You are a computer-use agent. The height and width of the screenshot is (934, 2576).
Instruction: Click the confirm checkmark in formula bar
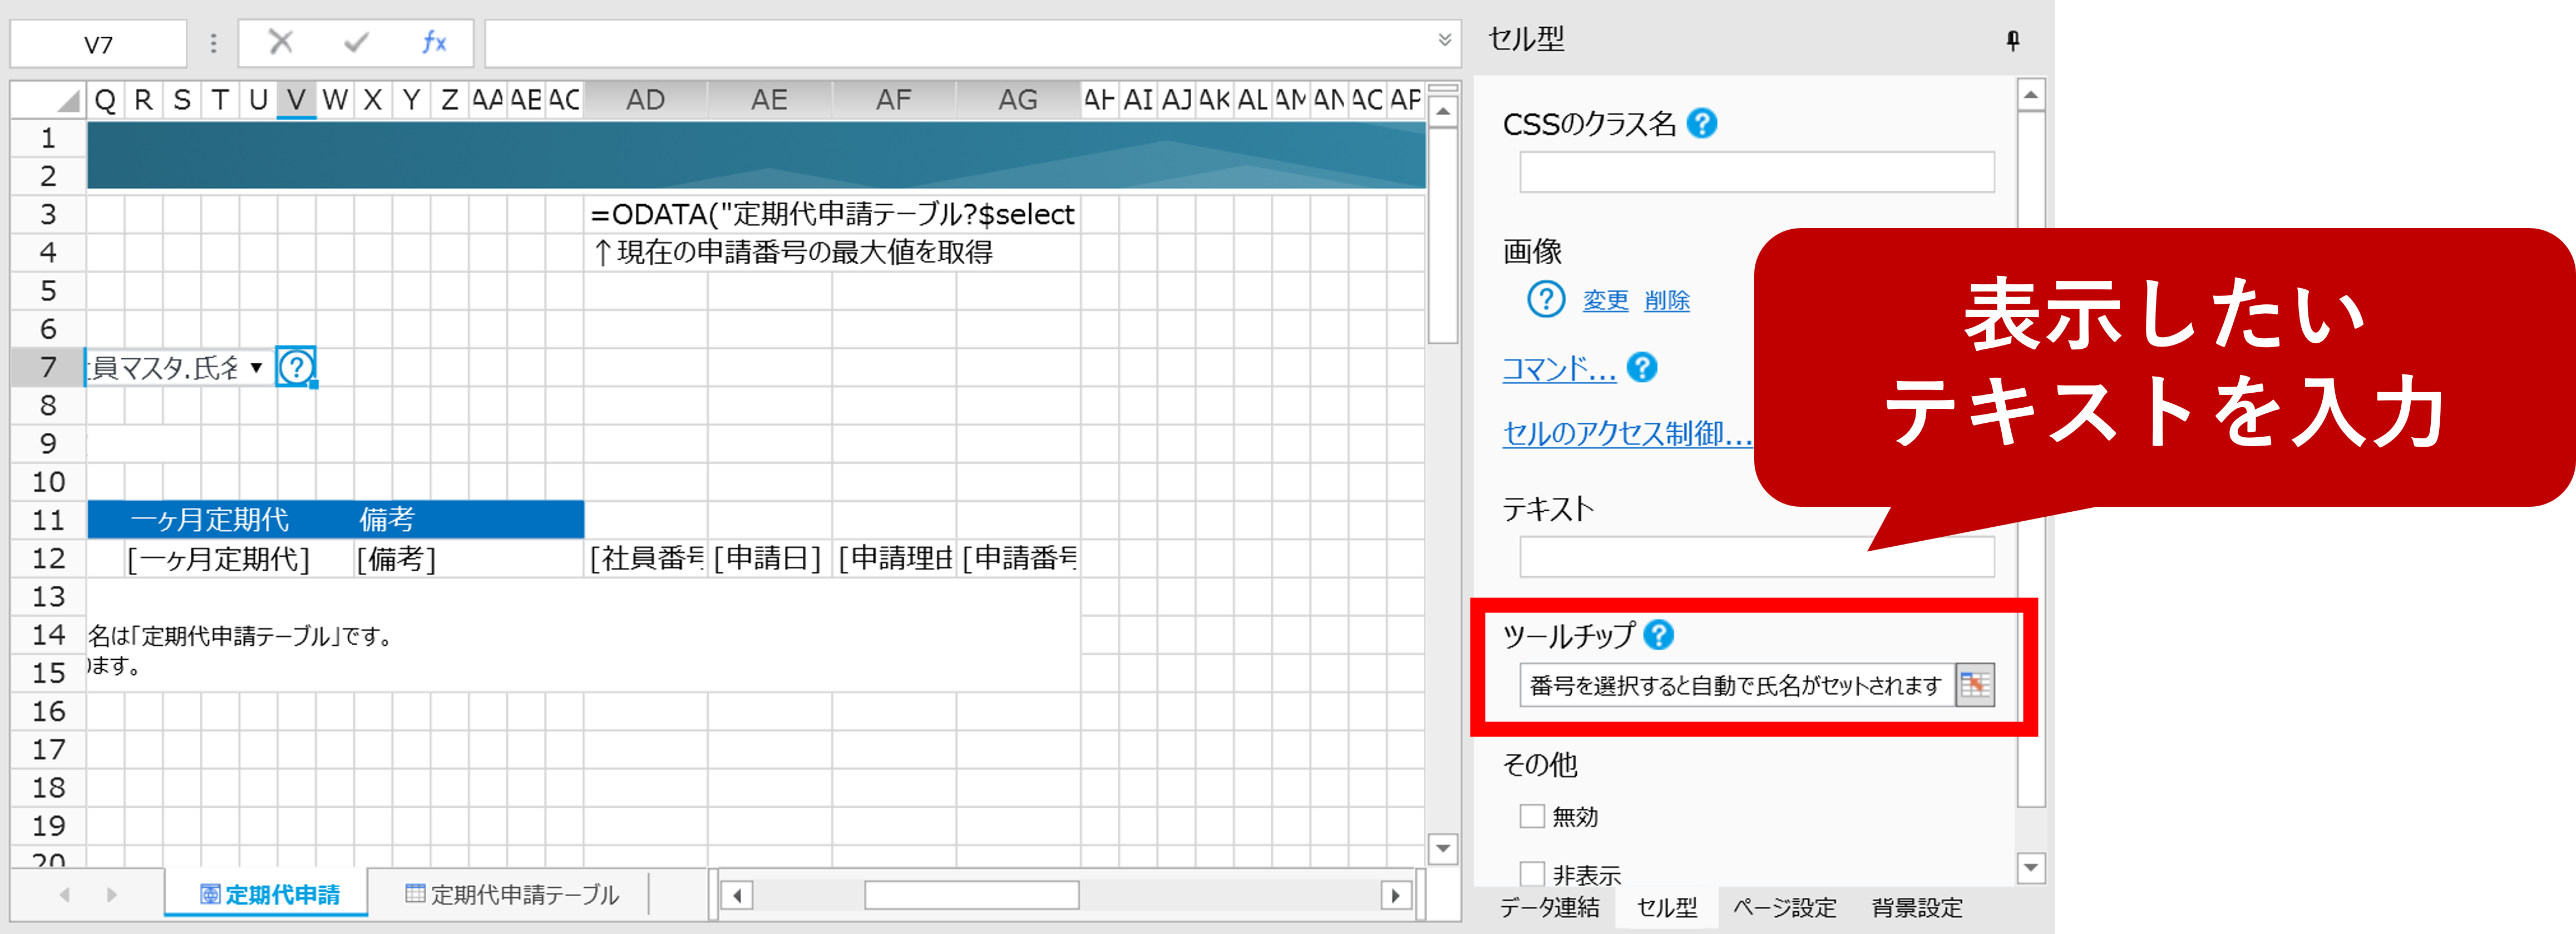[x=356, y=42]
